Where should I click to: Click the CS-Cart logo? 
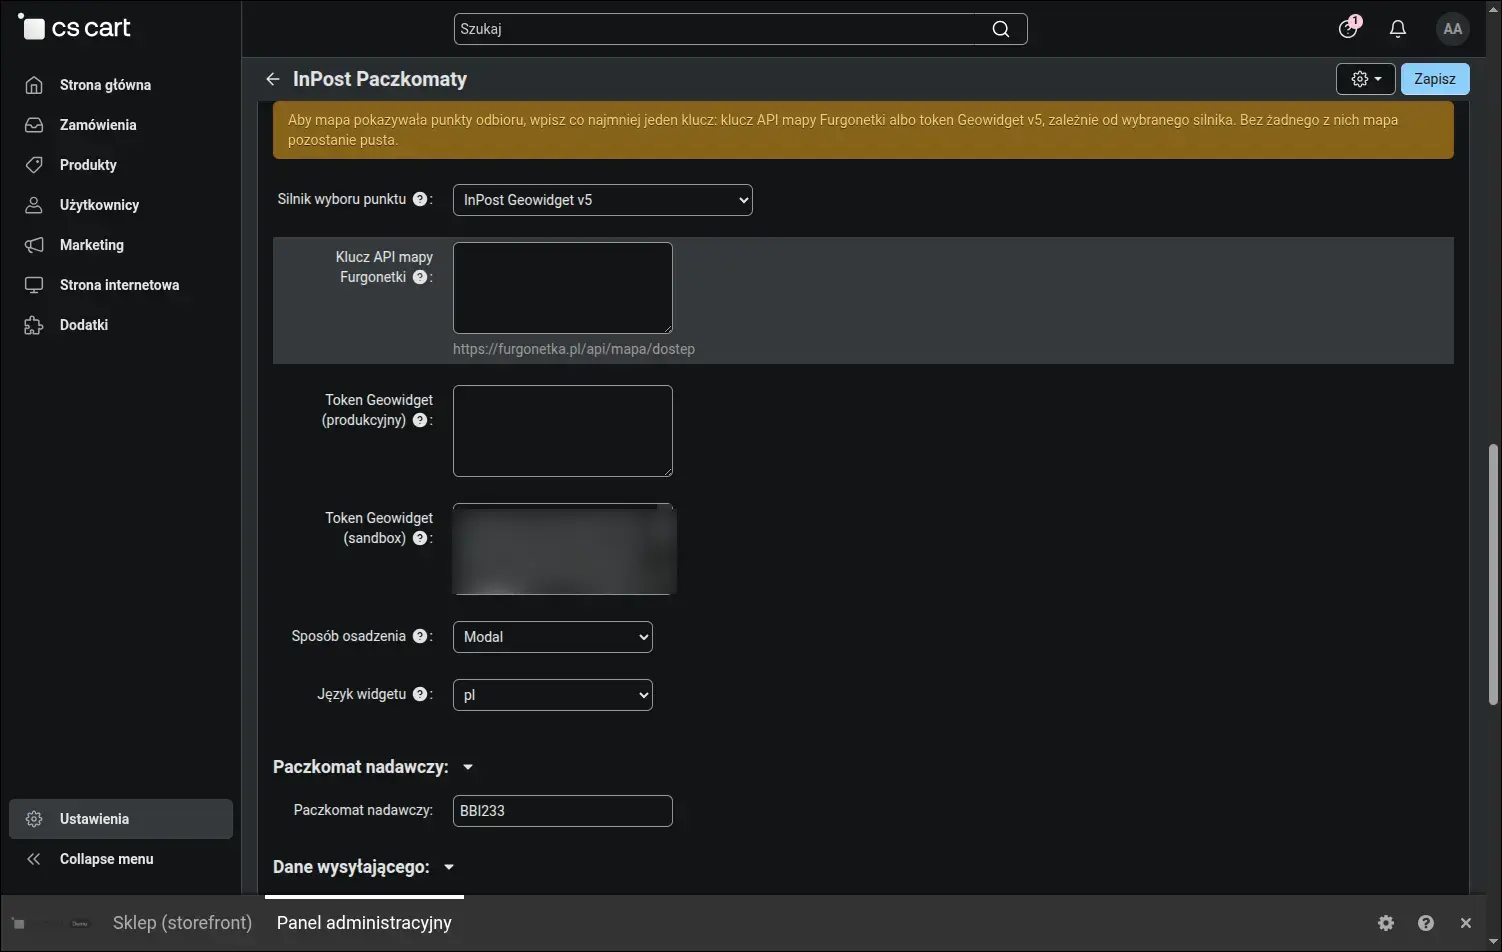pyautogui.click(x=75, y=28)
